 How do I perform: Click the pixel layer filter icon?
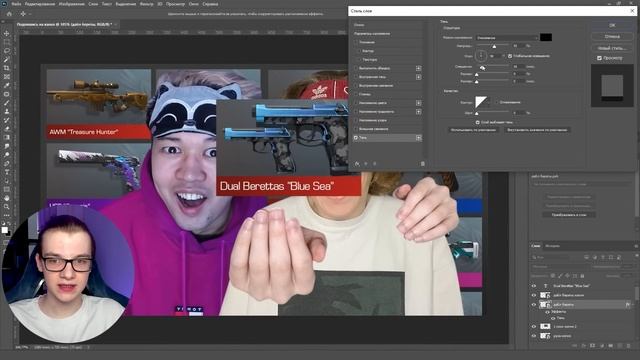pyautogui.click(x=587, y=257)
